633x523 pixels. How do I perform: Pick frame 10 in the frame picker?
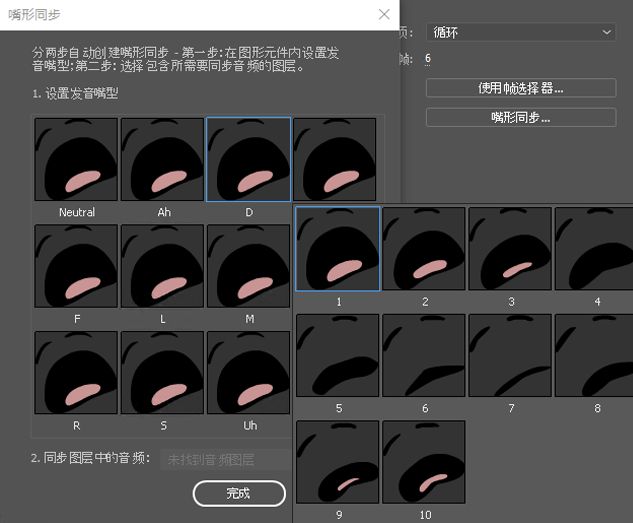424,462
